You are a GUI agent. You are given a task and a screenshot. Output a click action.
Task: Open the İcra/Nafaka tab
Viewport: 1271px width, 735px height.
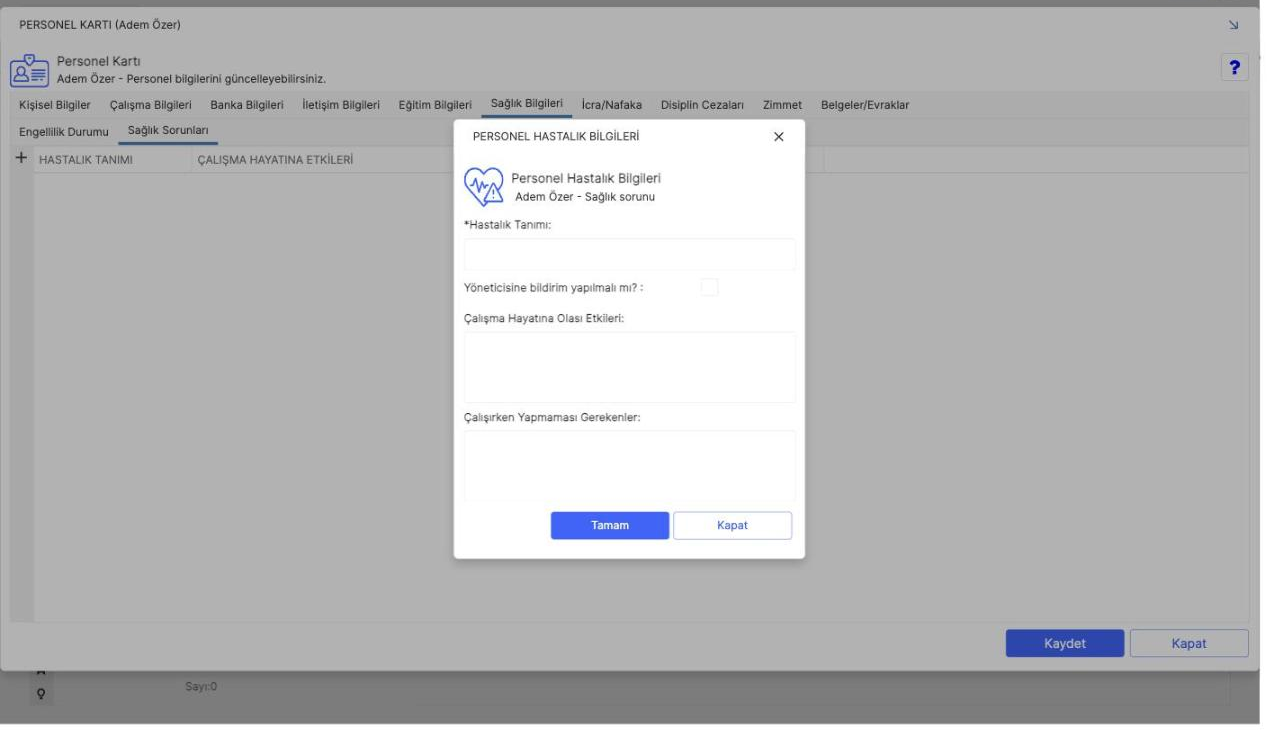pos(611,105)
